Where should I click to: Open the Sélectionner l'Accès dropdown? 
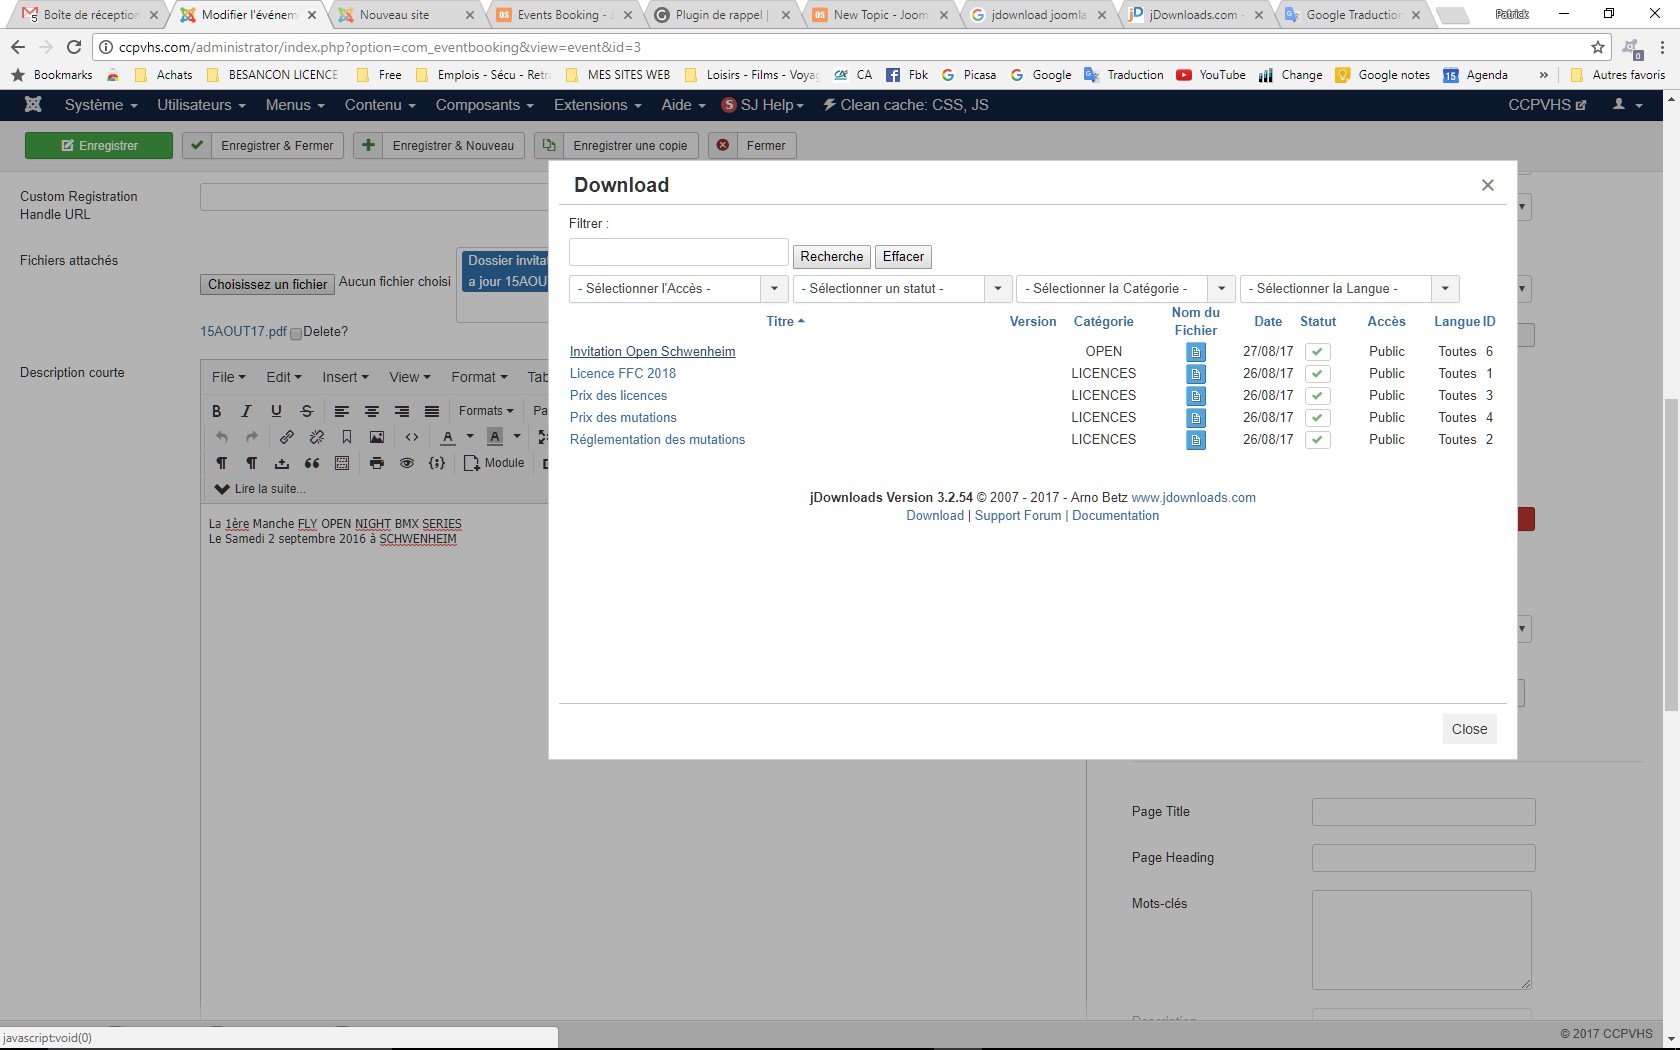point(677,289)
